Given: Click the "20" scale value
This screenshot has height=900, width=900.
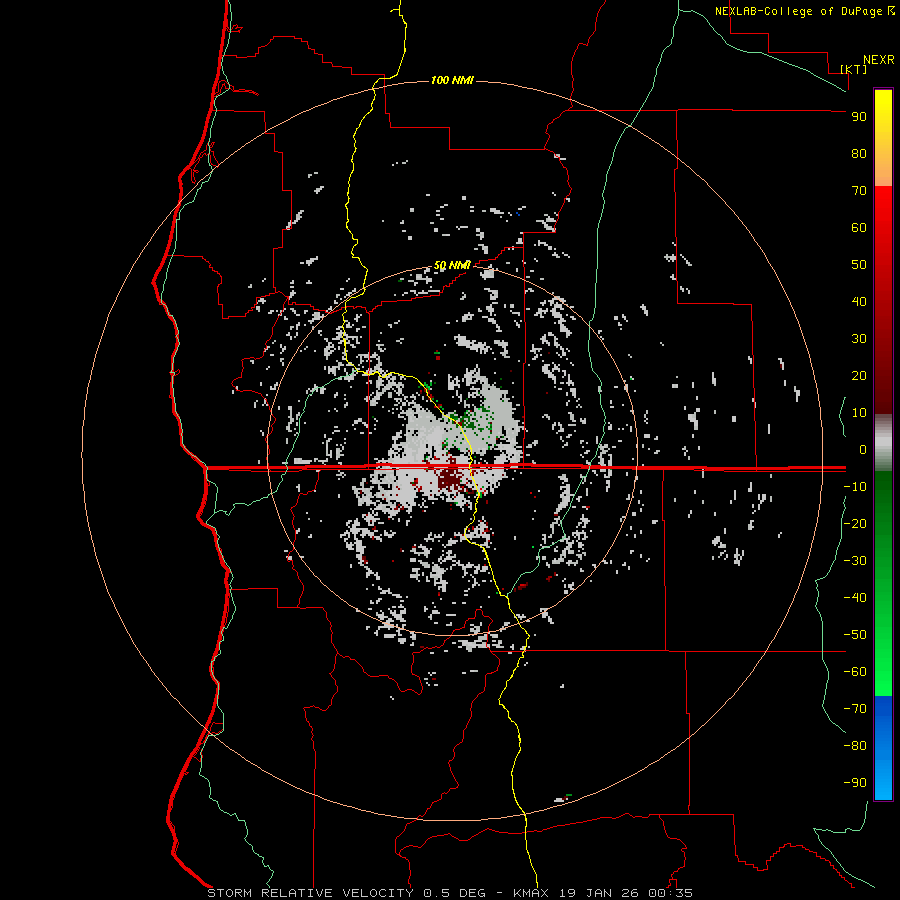Looking at the screenshot, I should tap(859, 375).
